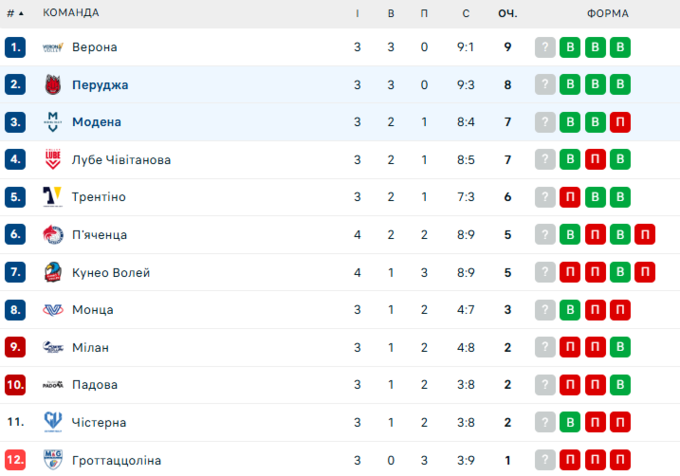
Task: Open the Модена team link
Action: coord(97,122)
